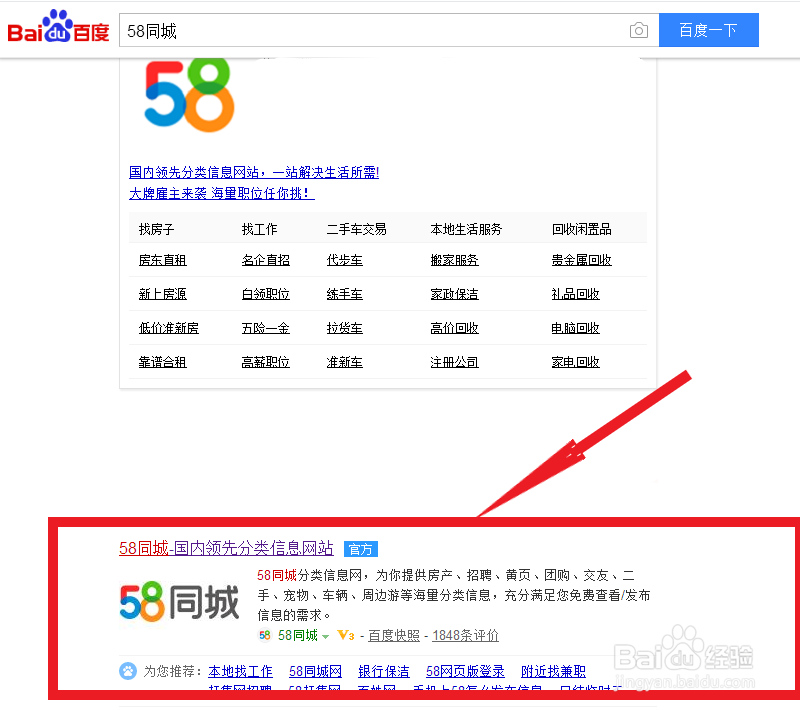Open the 准新车 link
The width and height of the screenshot is (800, 710).
pyautogui.click(x=345, y=362)
